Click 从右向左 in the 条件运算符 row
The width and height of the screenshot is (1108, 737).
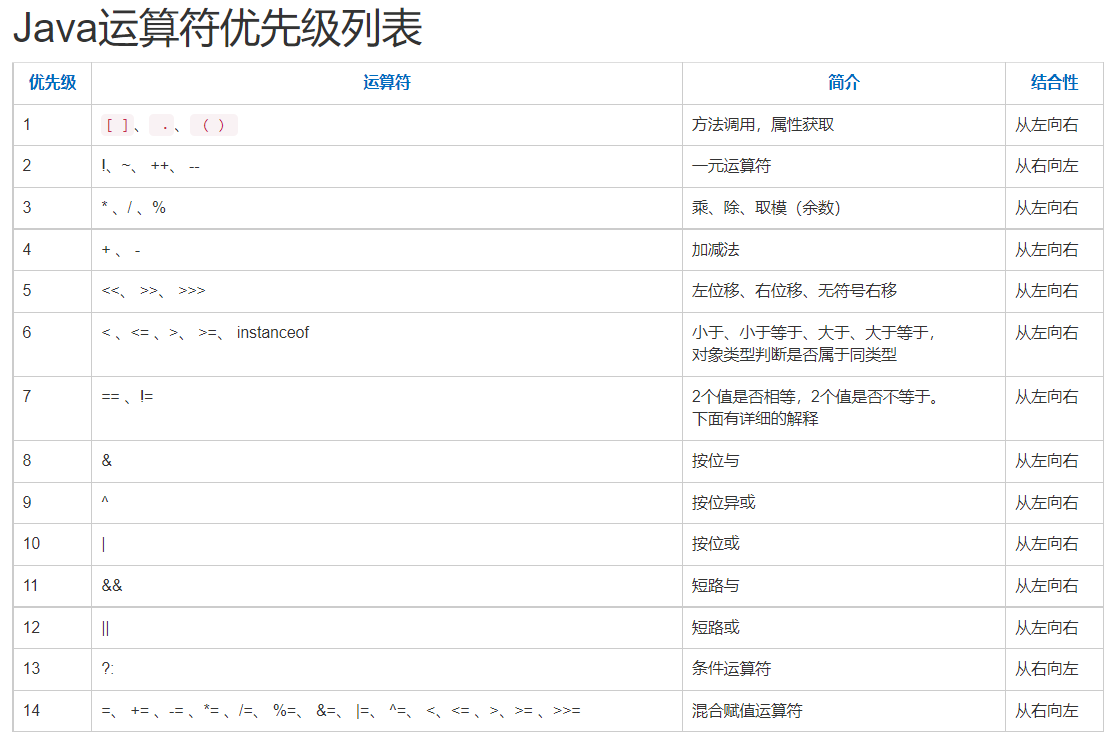pos(1047,668)
